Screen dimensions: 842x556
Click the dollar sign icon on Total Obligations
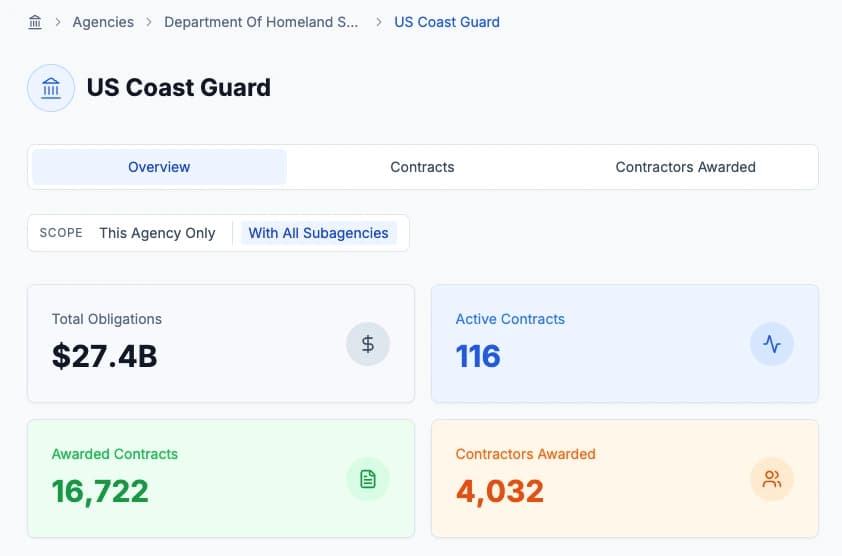pos(368,344)
